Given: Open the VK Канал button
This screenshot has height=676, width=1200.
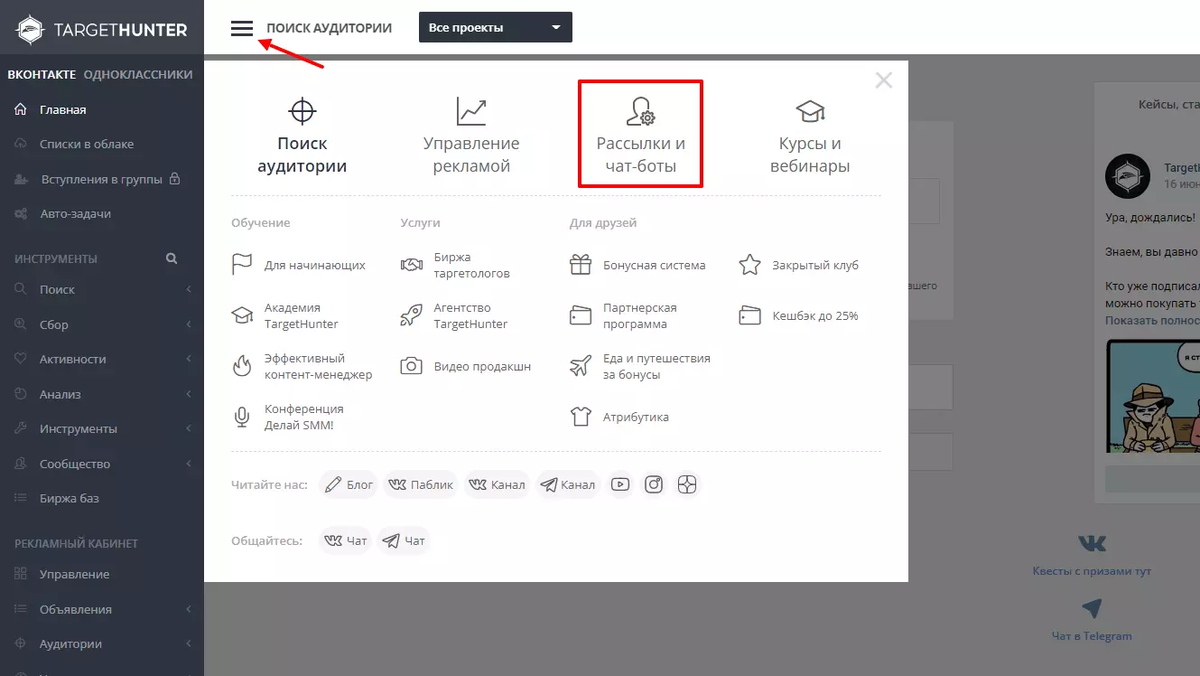Looking at the screenshot, I should 498,484.
